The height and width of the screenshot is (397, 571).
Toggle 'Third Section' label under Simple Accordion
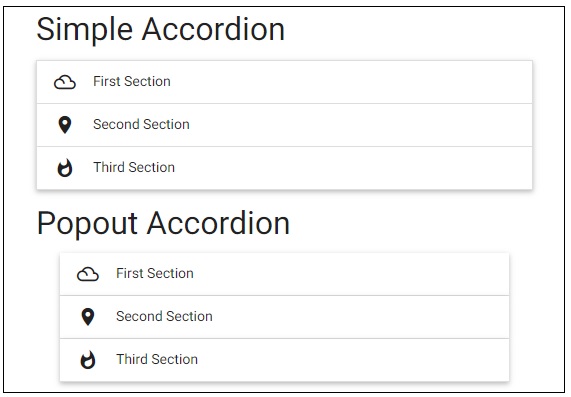(x=134, y=167)
